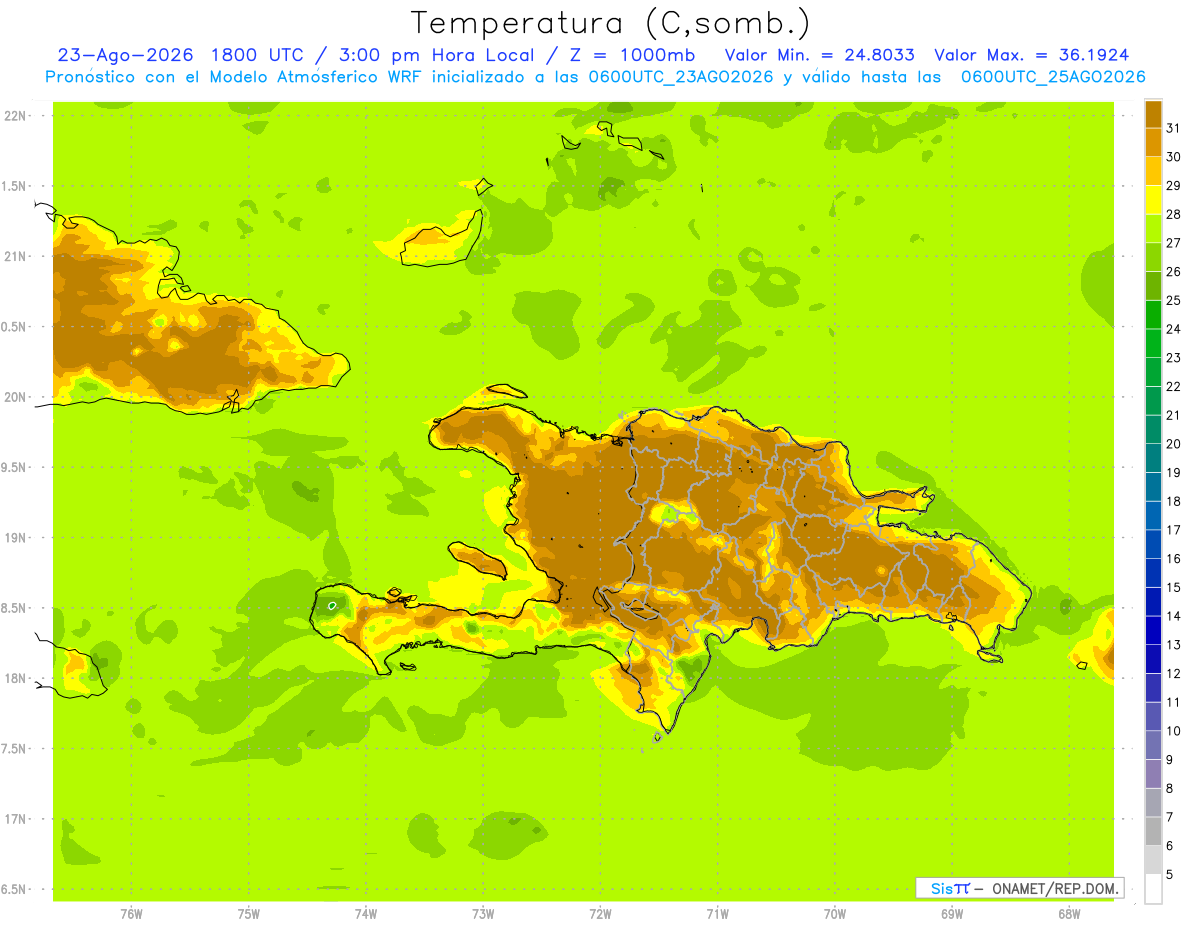Click the colorbar label "31"
This screenshot has height=927, width=1200.
1174,128
